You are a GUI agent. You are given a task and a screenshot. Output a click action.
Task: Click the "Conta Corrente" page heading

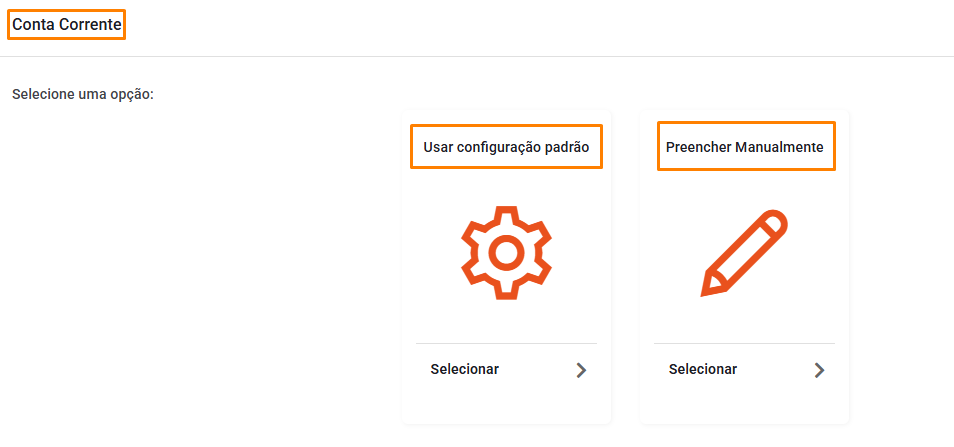click(x=67, y=25)
